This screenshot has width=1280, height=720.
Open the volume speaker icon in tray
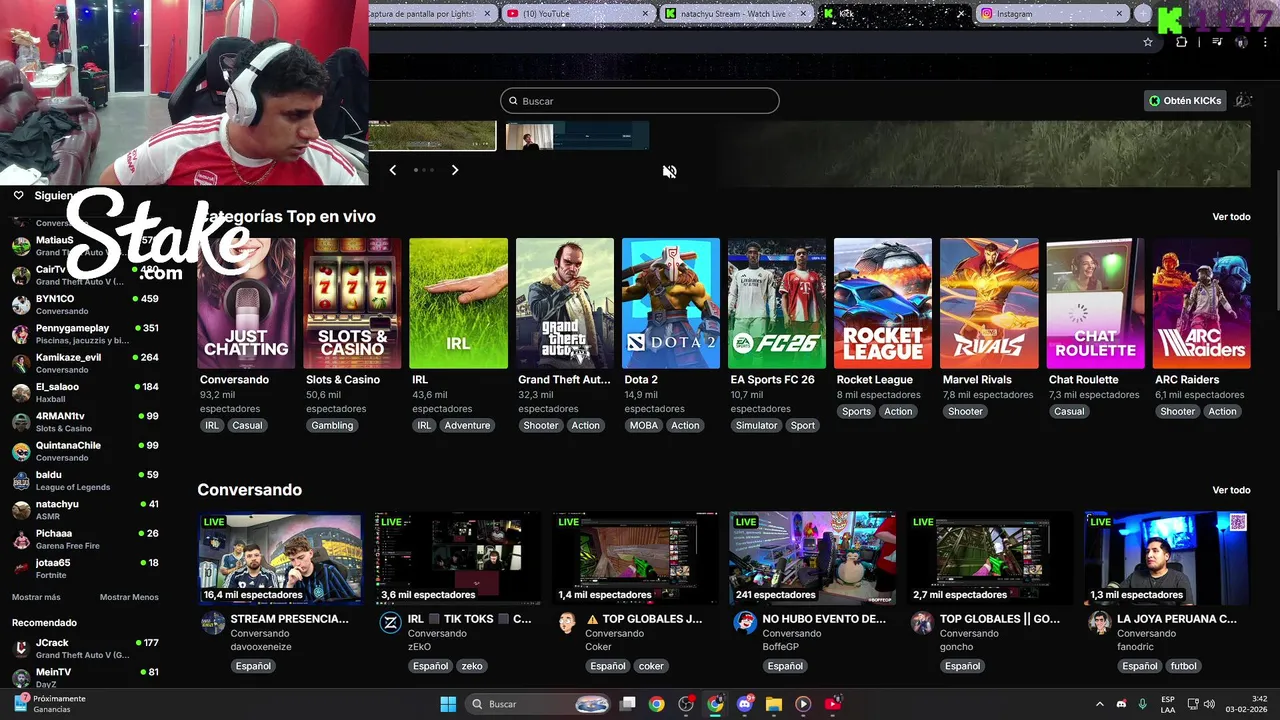click(1209, 704)
